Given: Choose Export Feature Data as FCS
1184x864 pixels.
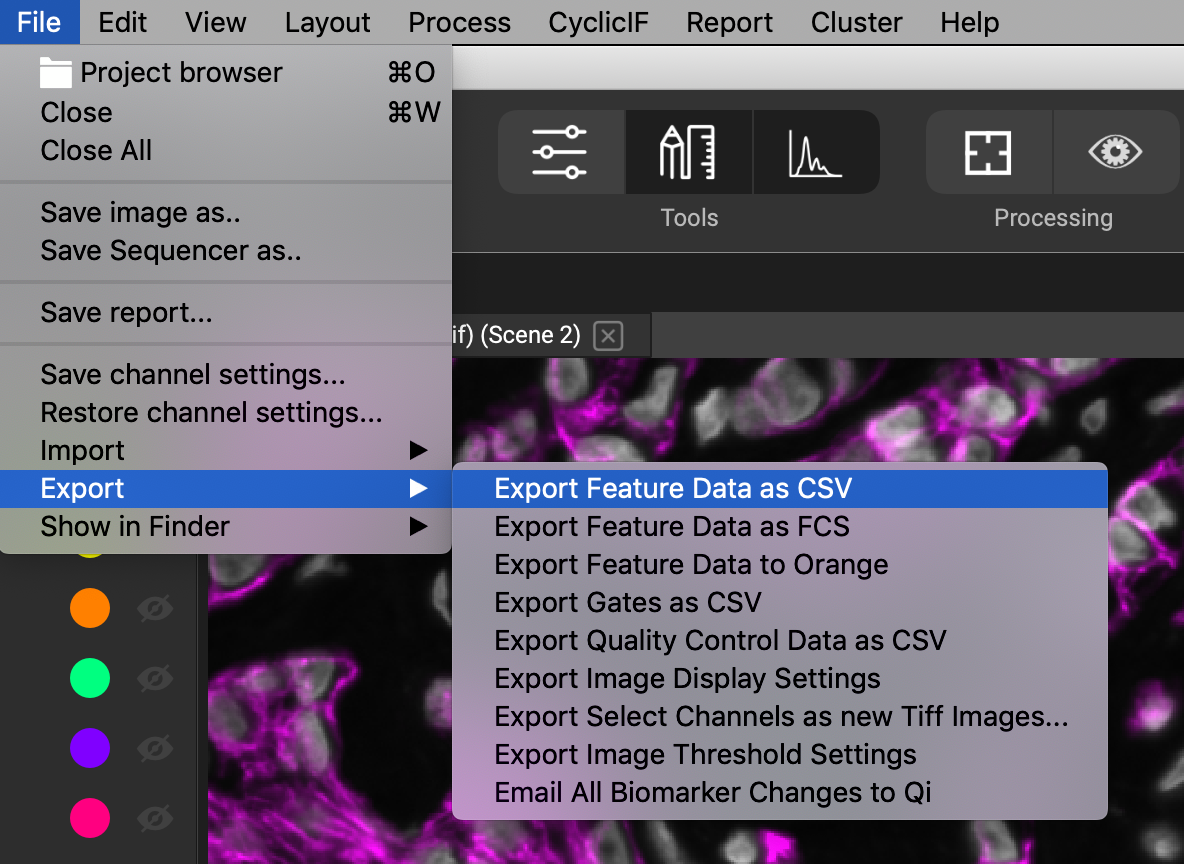Looking at the screenshot, I should (x=780, y=526).
